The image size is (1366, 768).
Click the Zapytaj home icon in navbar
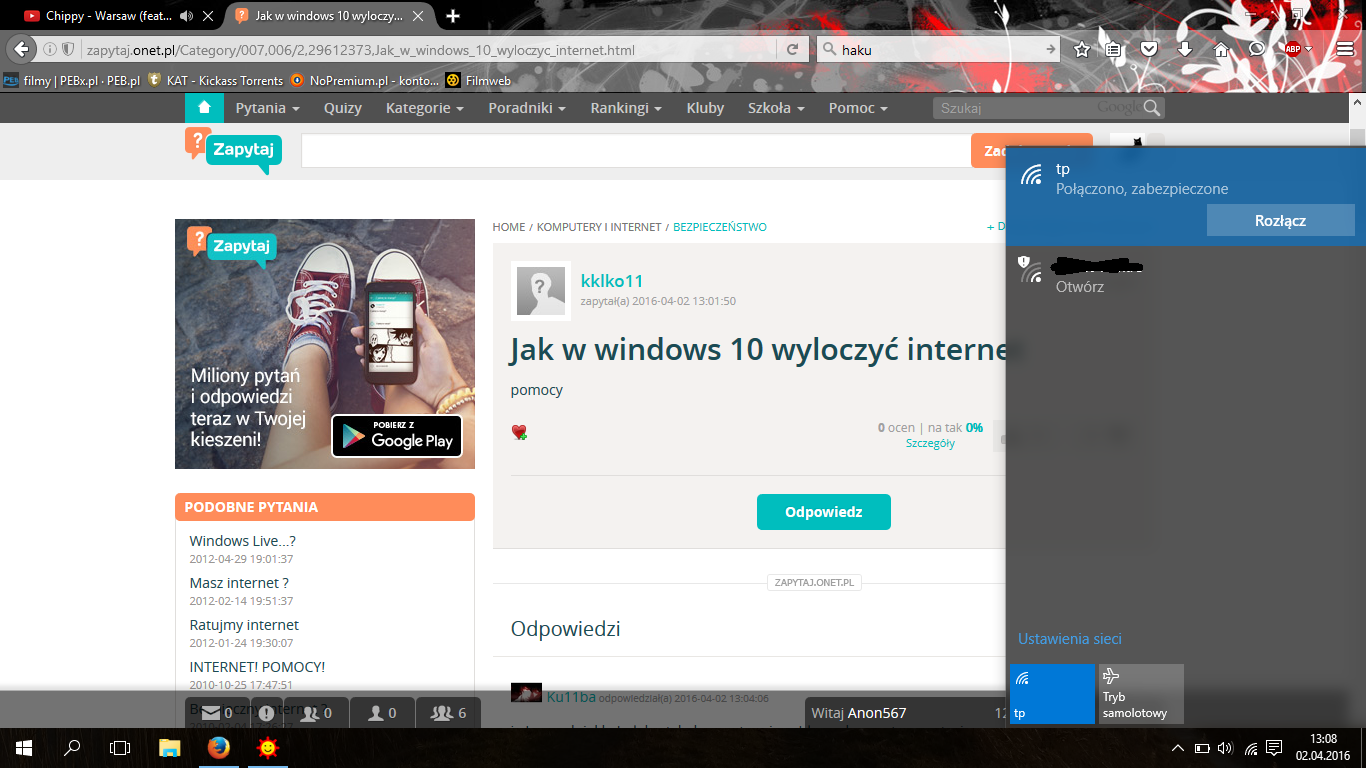tap(204, 108)
